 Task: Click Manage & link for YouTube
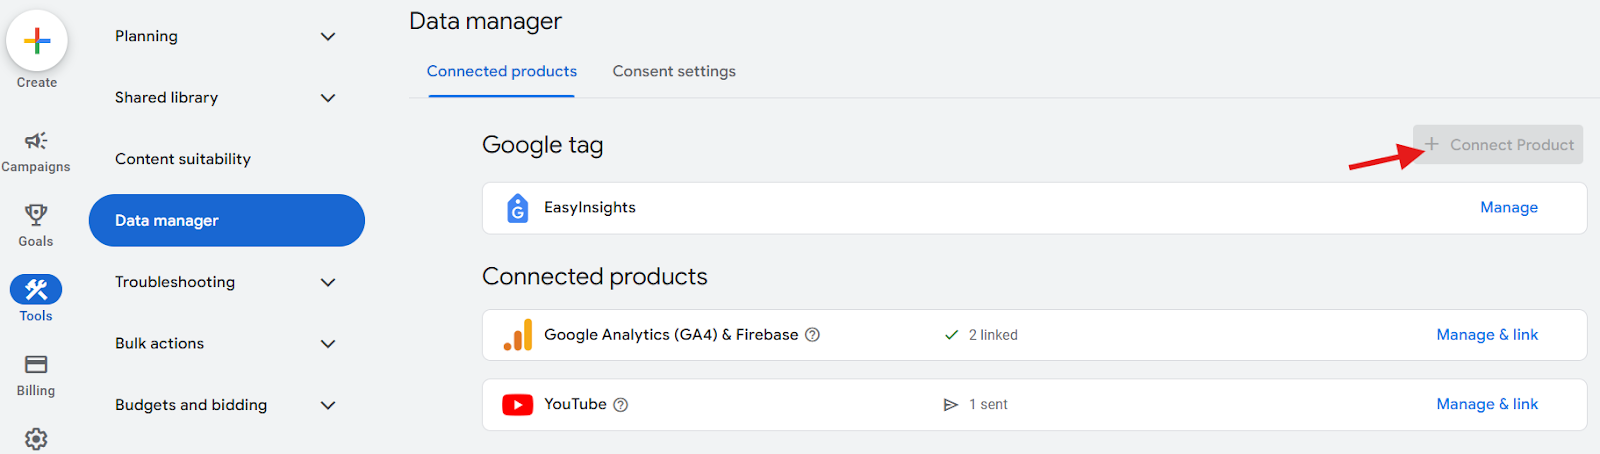point(1487,404)
